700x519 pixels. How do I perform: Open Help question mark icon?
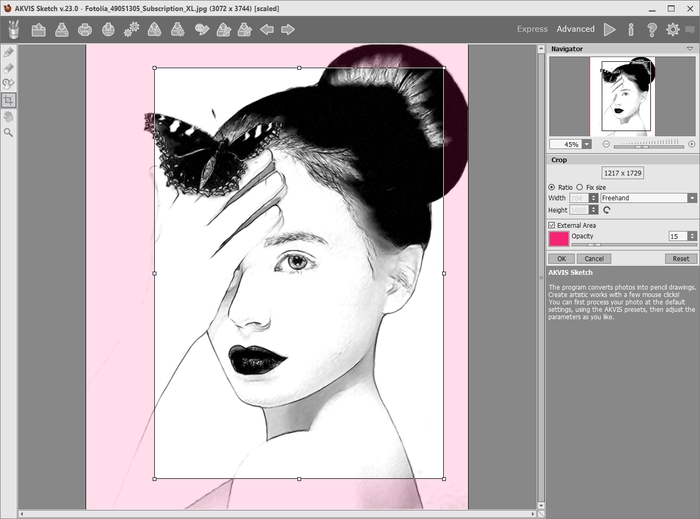652,29
